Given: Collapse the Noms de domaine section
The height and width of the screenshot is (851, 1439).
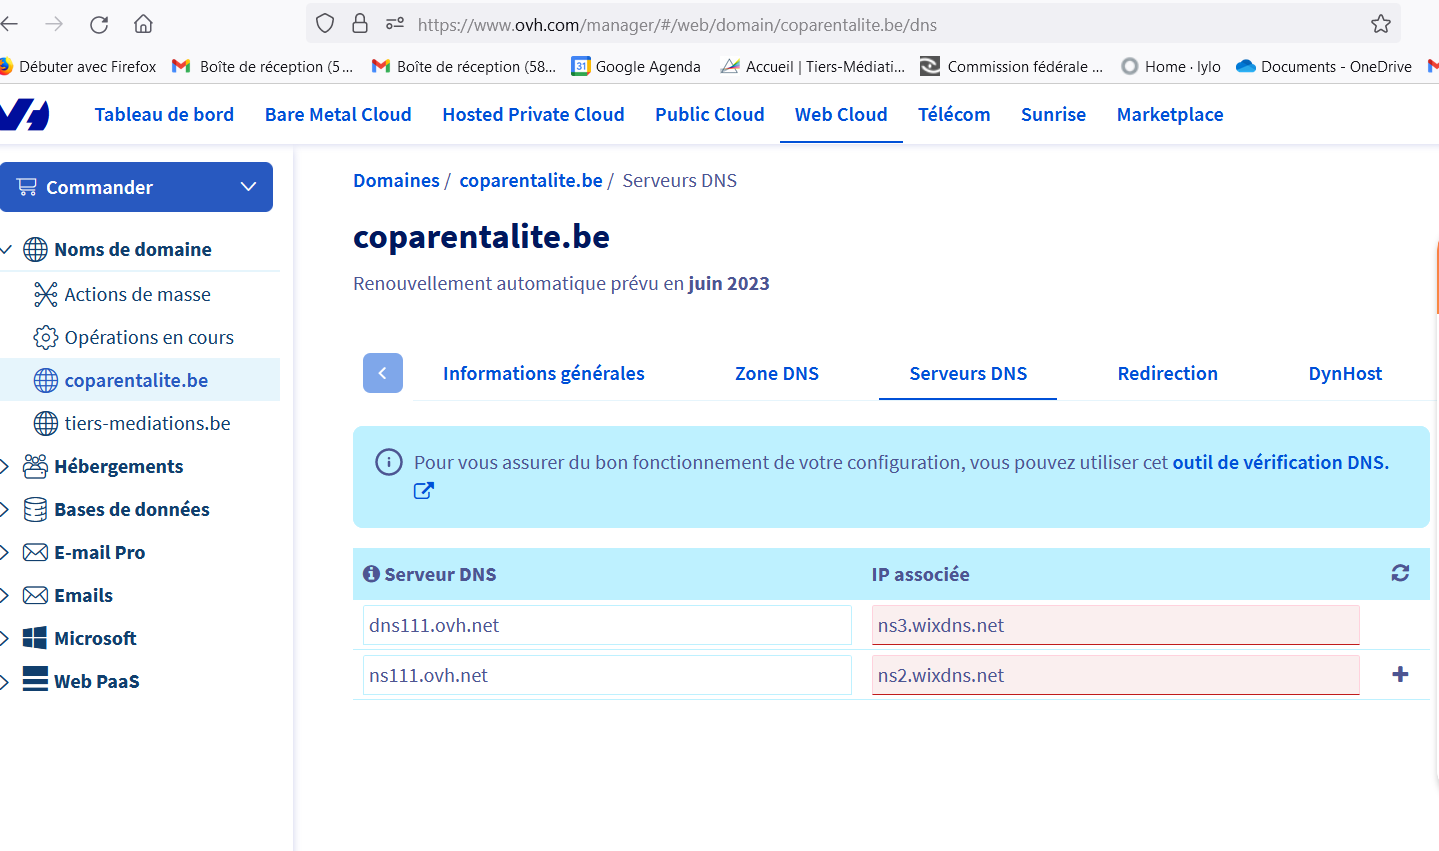Looking at the screenshot, I should click(5, 249).
